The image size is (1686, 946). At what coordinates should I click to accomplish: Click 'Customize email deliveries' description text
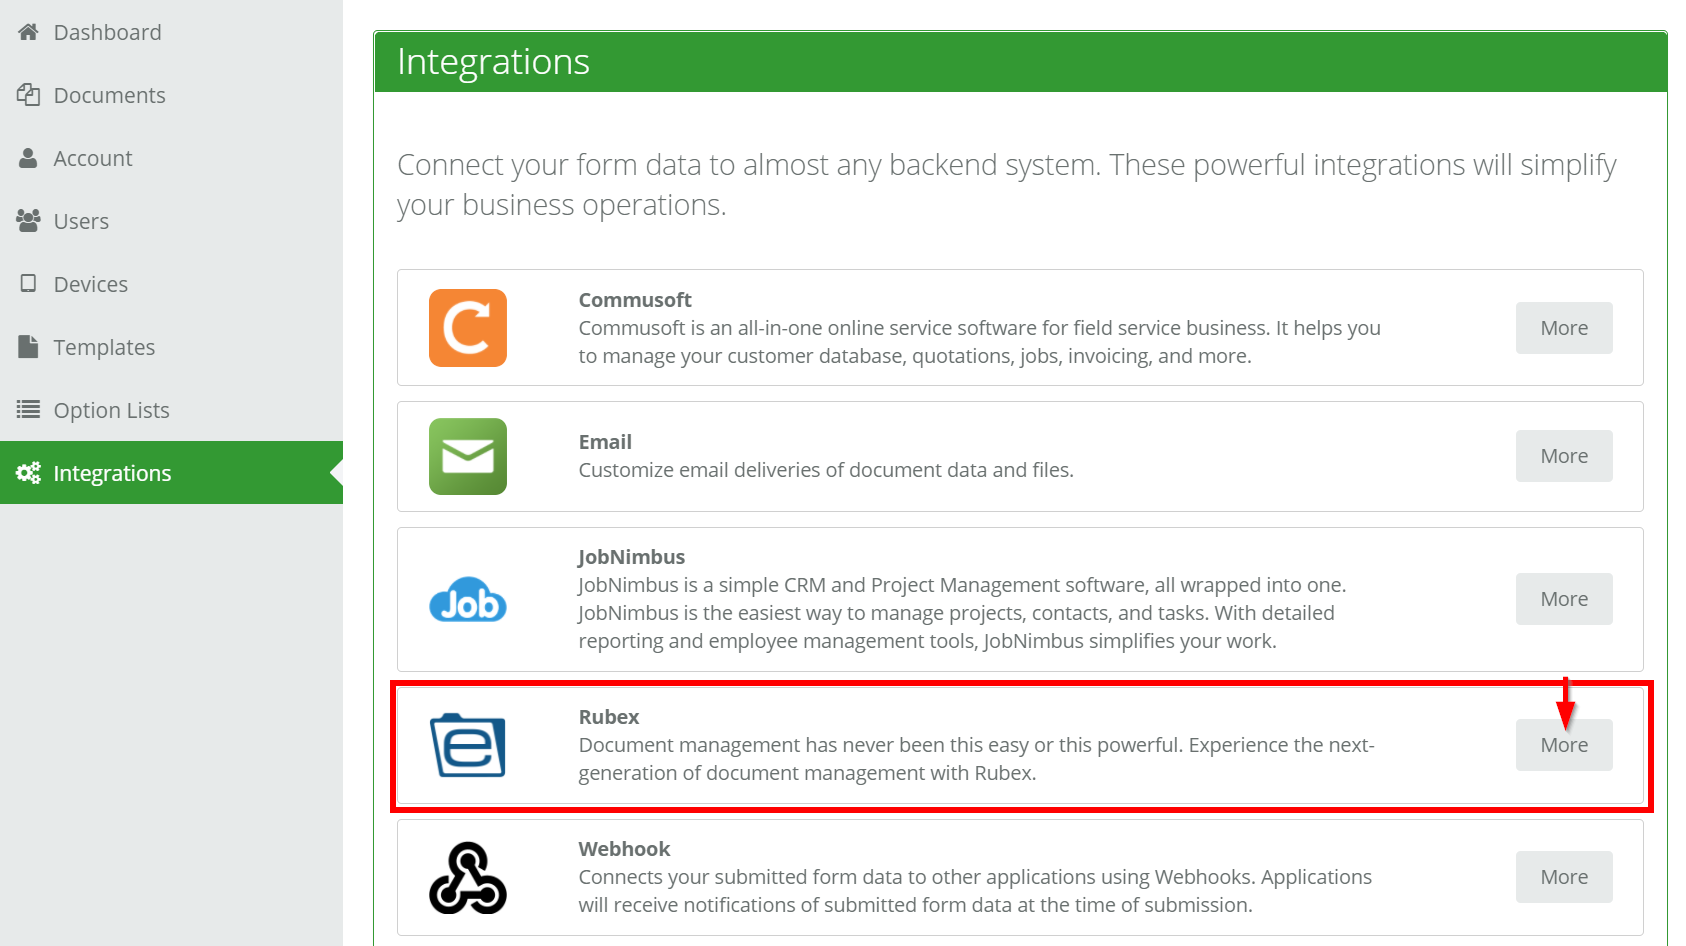[826, 470]
